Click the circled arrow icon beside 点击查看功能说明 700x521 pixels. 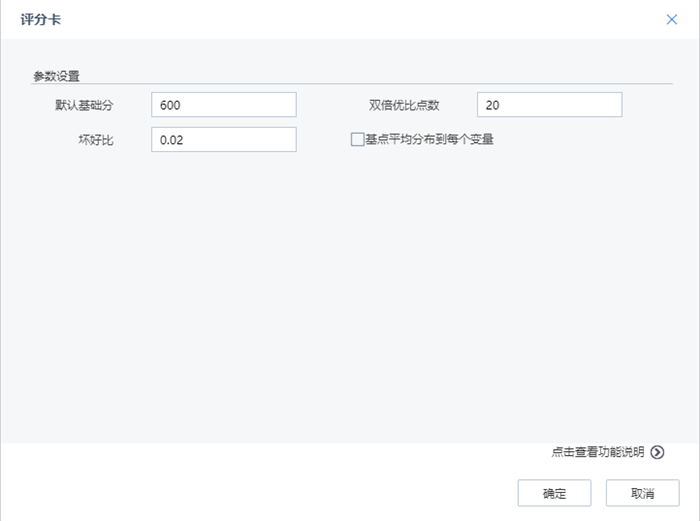[657, 452]
